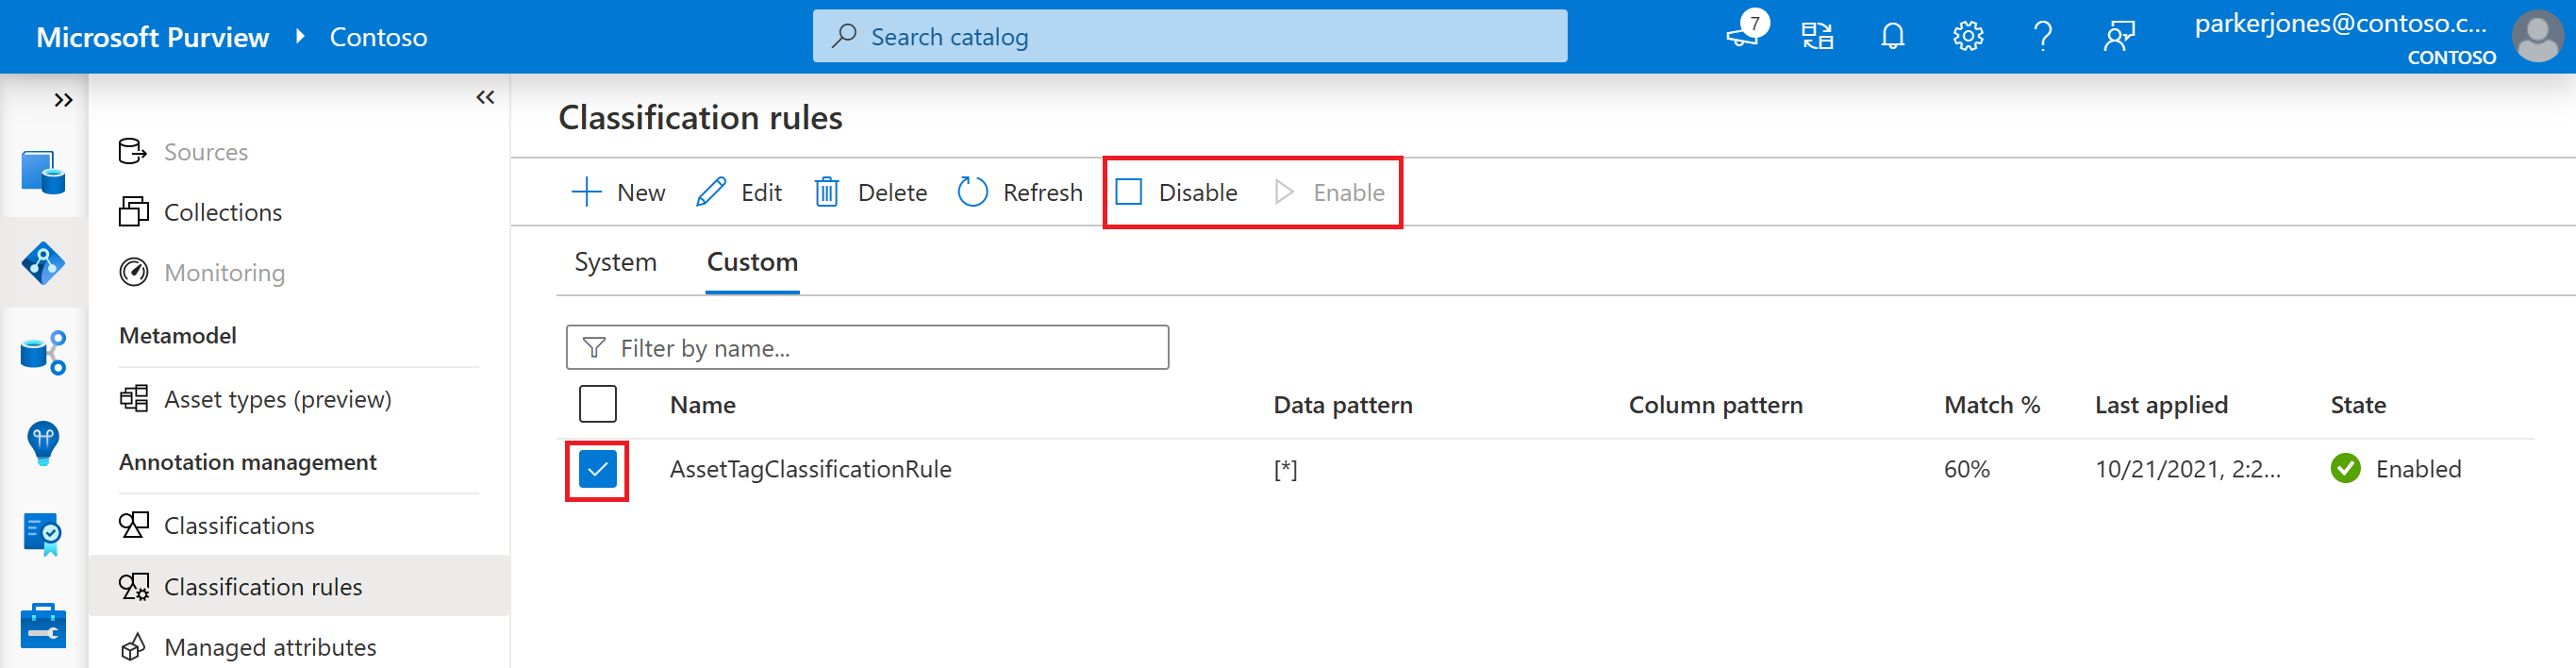Open the settings gear

tap(1967, 37)
